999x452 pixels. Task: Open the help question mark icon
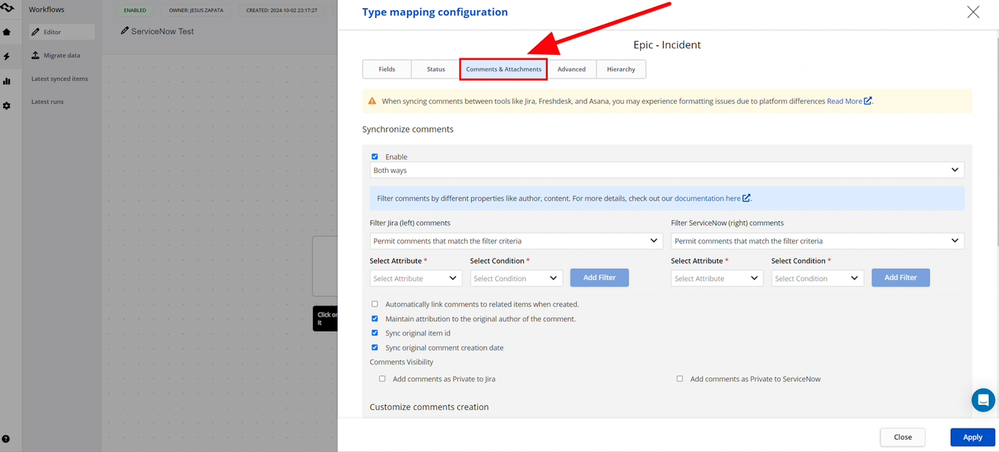[x=6, y=439]
